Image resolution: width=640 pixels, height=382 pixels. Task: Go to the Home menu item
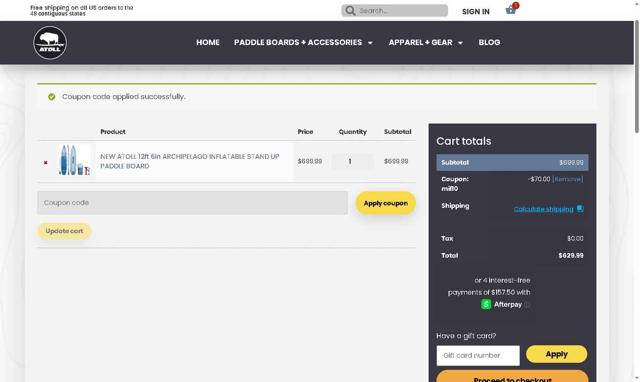click(x=208, y=42)
